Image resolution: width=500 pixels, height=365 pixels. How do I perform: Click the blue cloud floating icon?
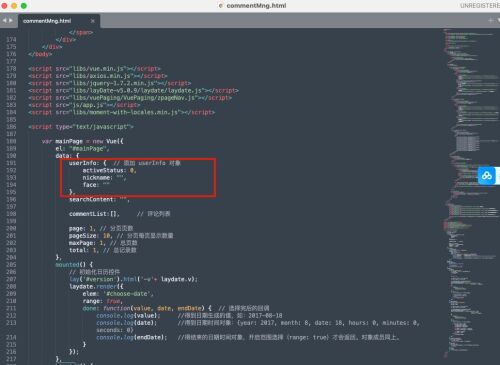click(487, 175)
